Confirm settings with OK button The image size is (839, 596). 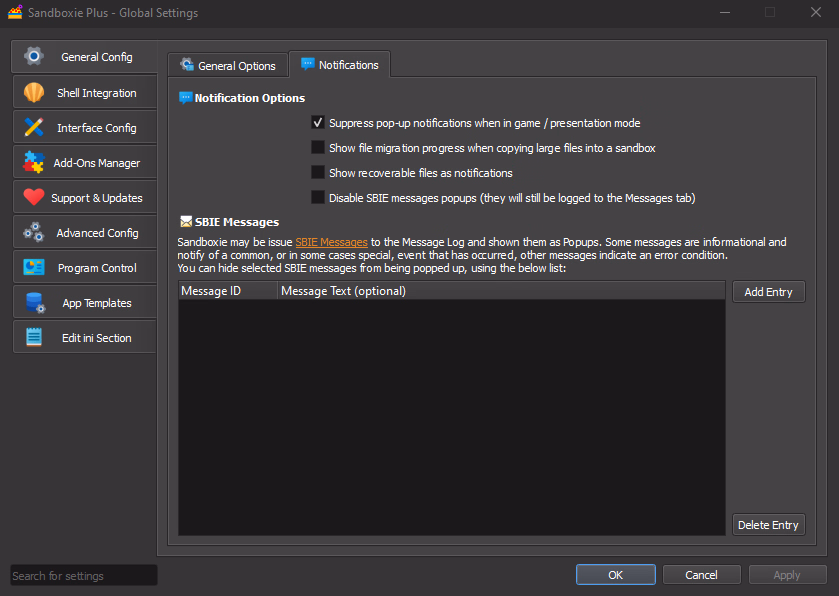[x=616, y=575]
